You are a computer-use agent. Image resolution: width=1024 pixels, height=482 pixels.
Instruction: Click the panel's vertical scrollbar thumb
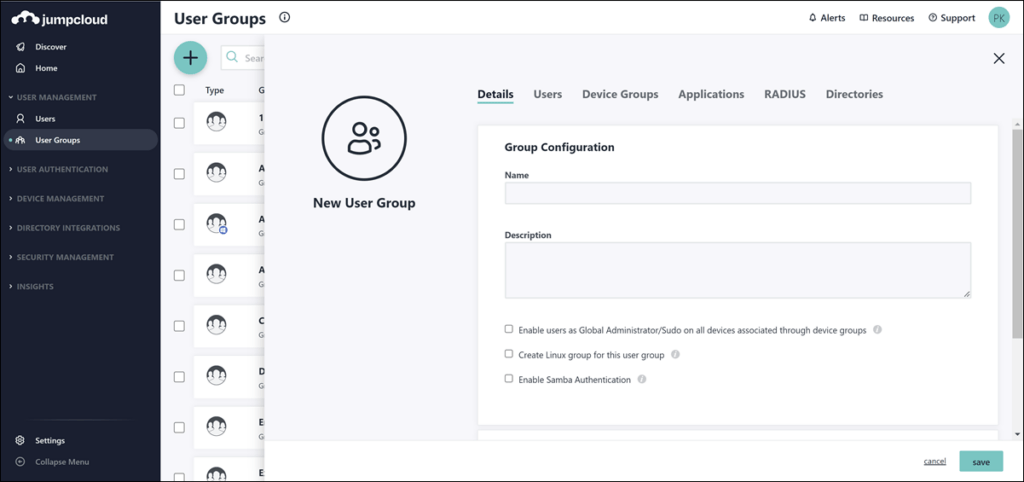(1017, 233)
